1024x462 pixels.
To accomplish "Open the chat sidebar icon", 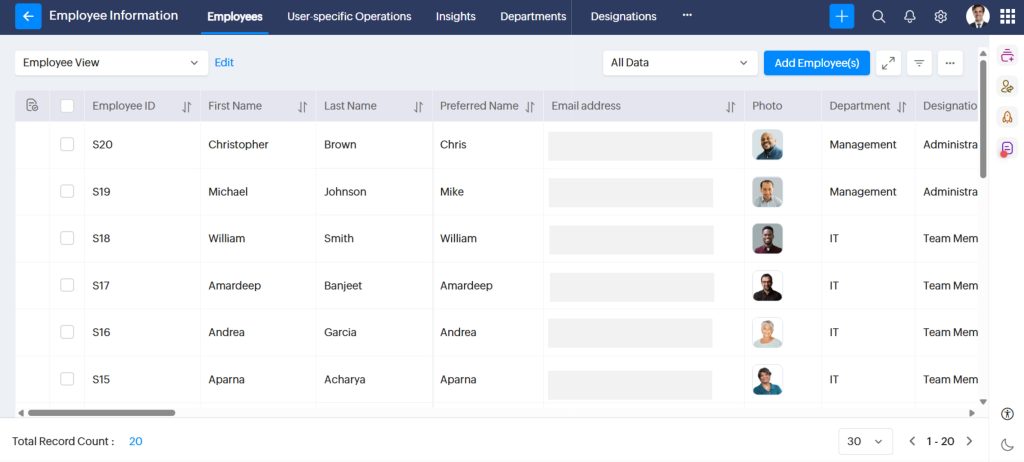I will click(1007, 148).
